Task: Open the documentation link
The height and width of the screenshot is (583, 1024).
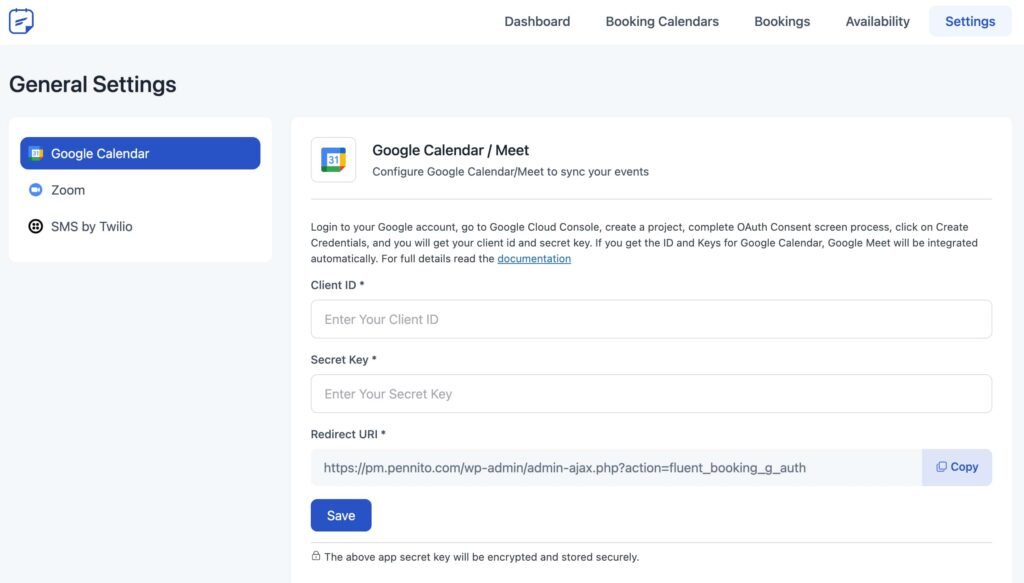Action: click(x=534, y=259)
